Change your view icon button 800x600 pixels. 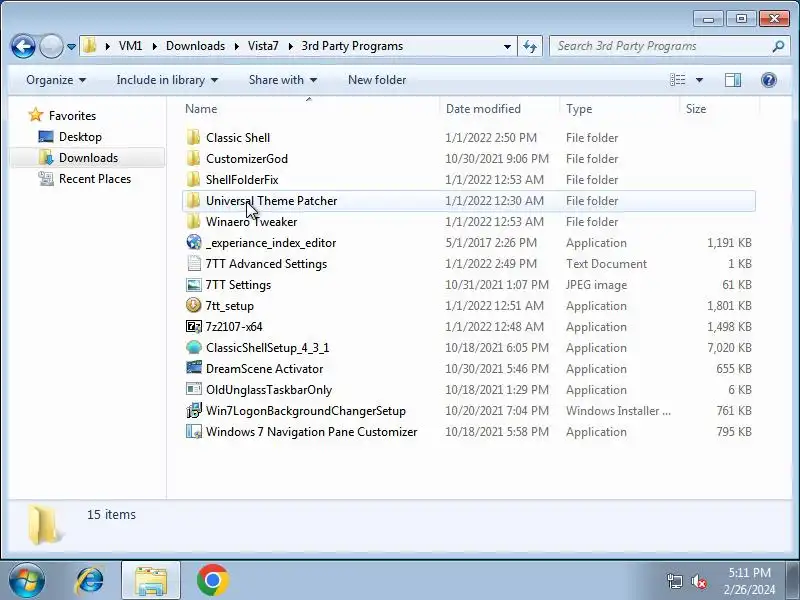point(678,80)
